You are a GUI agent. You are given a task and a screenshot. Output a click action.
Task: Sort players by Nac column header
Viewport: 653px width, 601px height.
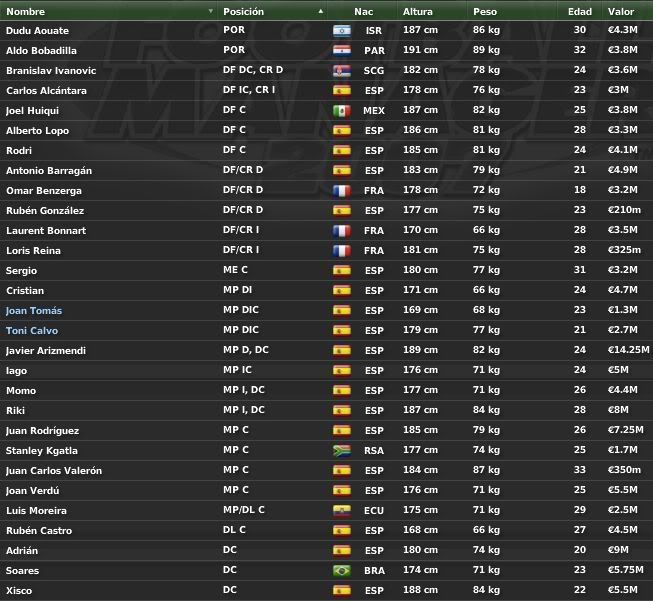click(364, 12)
